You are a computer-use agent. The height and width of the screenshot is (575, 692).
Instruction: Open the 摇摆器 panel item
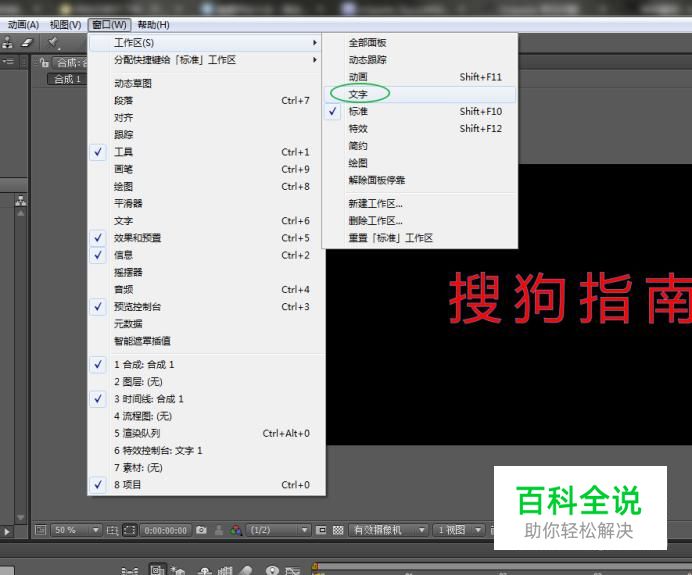(207, 272)
